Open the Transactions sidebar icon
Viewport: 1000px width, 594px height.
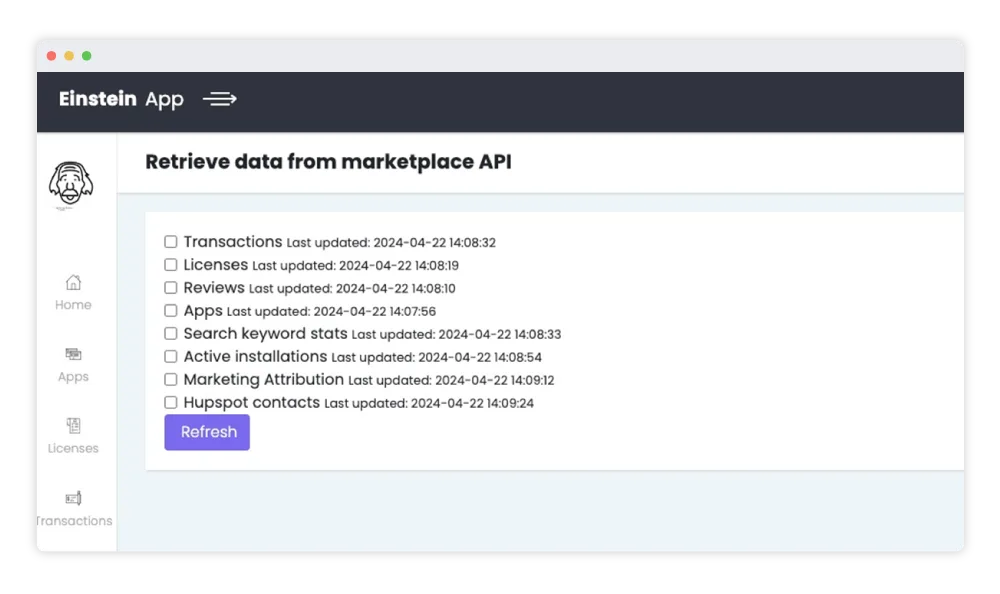coord(73,498)
